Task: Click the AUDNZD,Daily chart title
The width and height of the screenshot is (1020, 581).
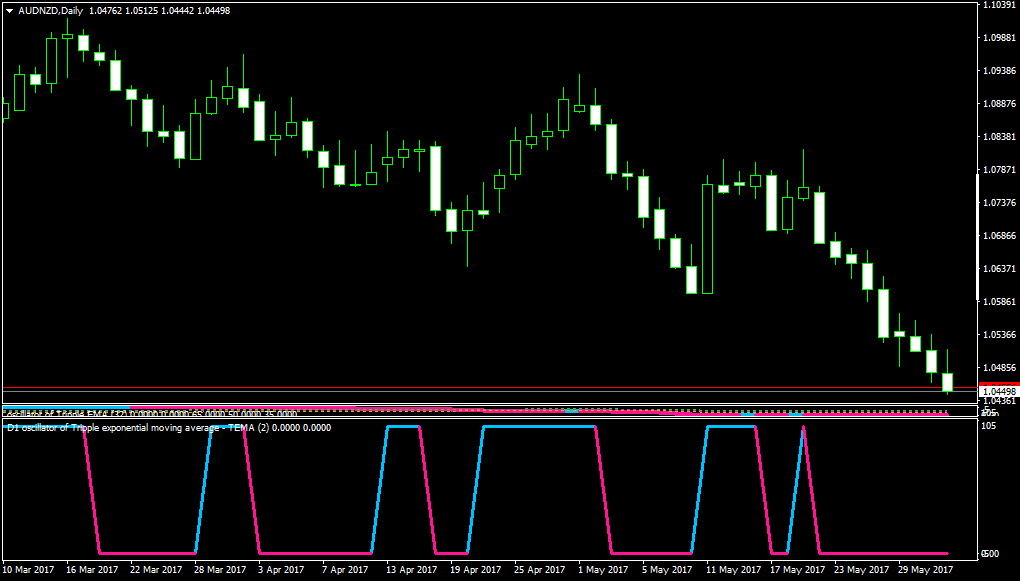Action: (50, 11)
